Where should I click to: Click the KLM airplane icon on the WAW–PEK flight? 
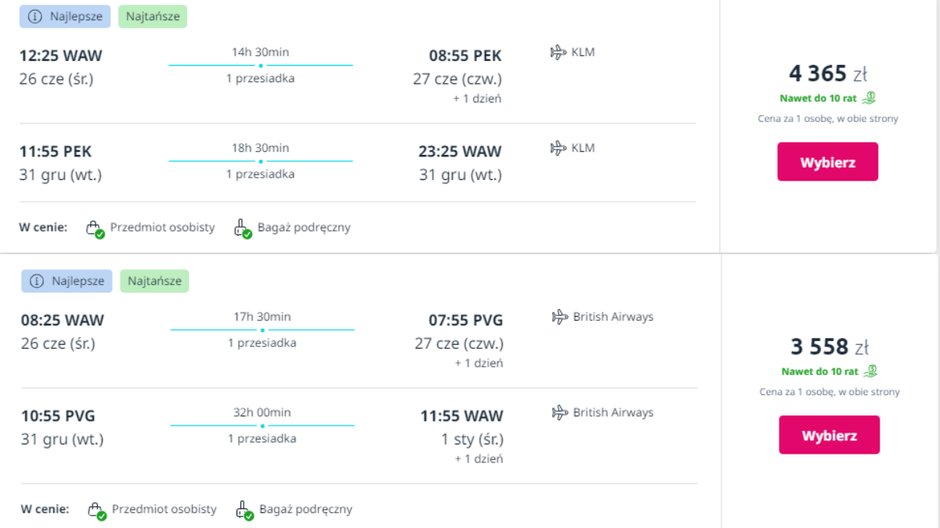(x=558, y=52)
